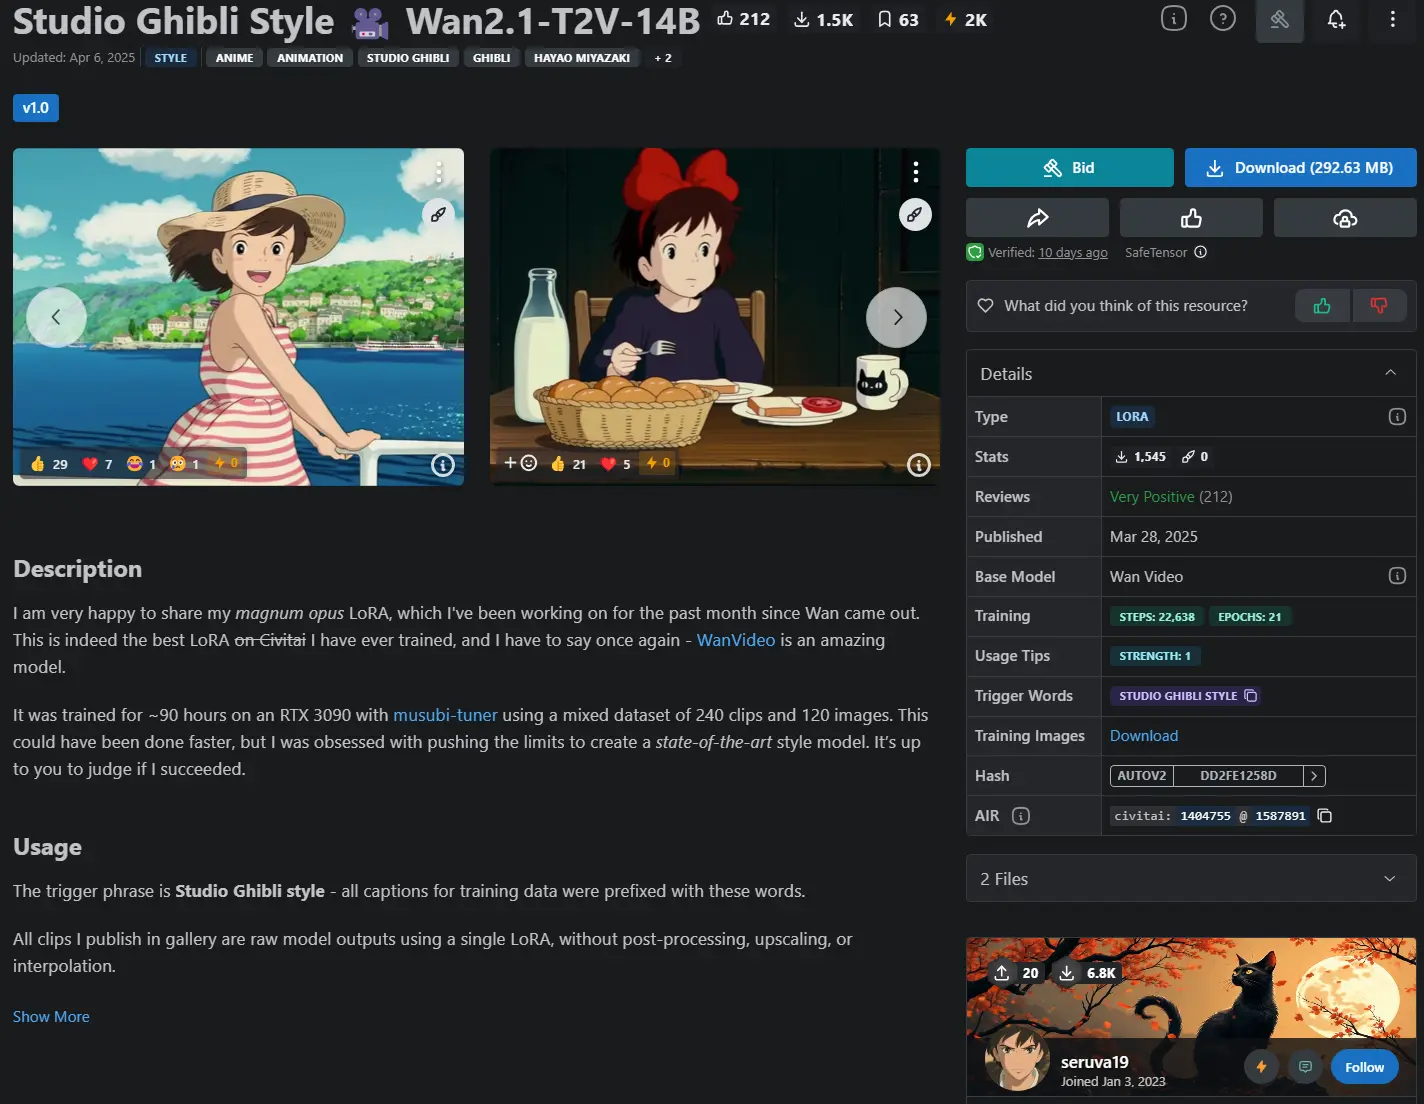Click the 1.5K downloads counter in header
This screenshot has width=1424, height=1104.
tap(824, 19)
